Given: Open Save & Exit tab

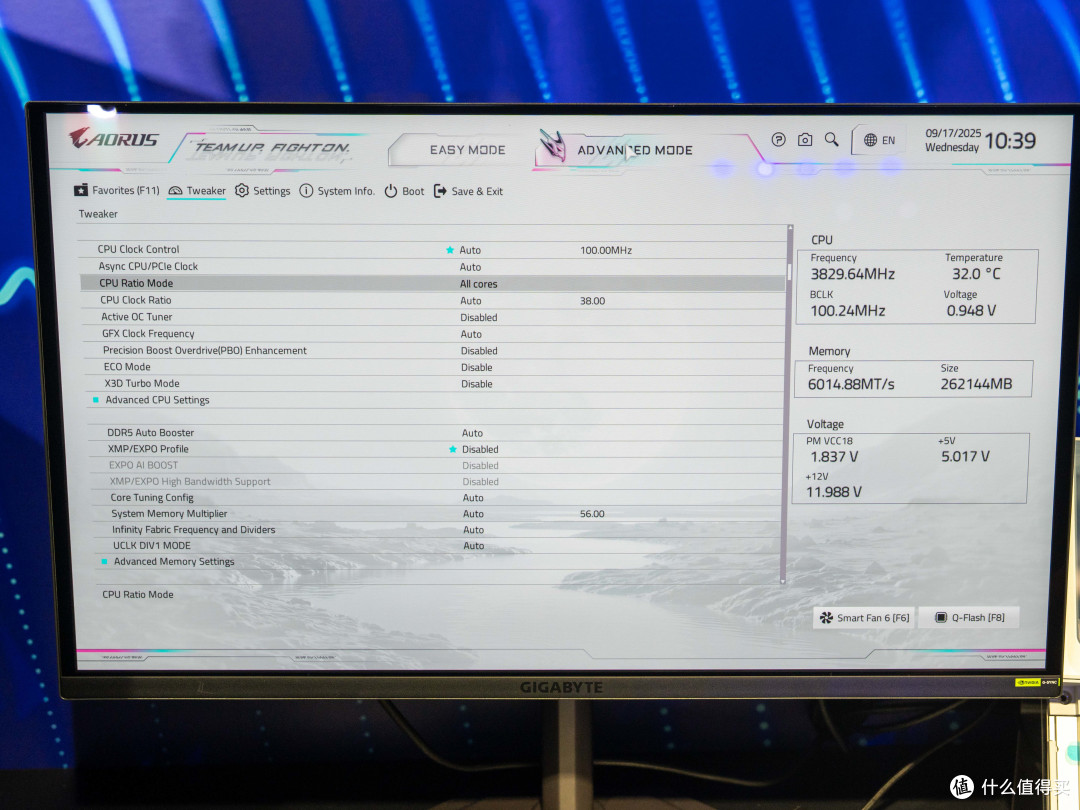Looking at the screenshot, I should (468, 191).
